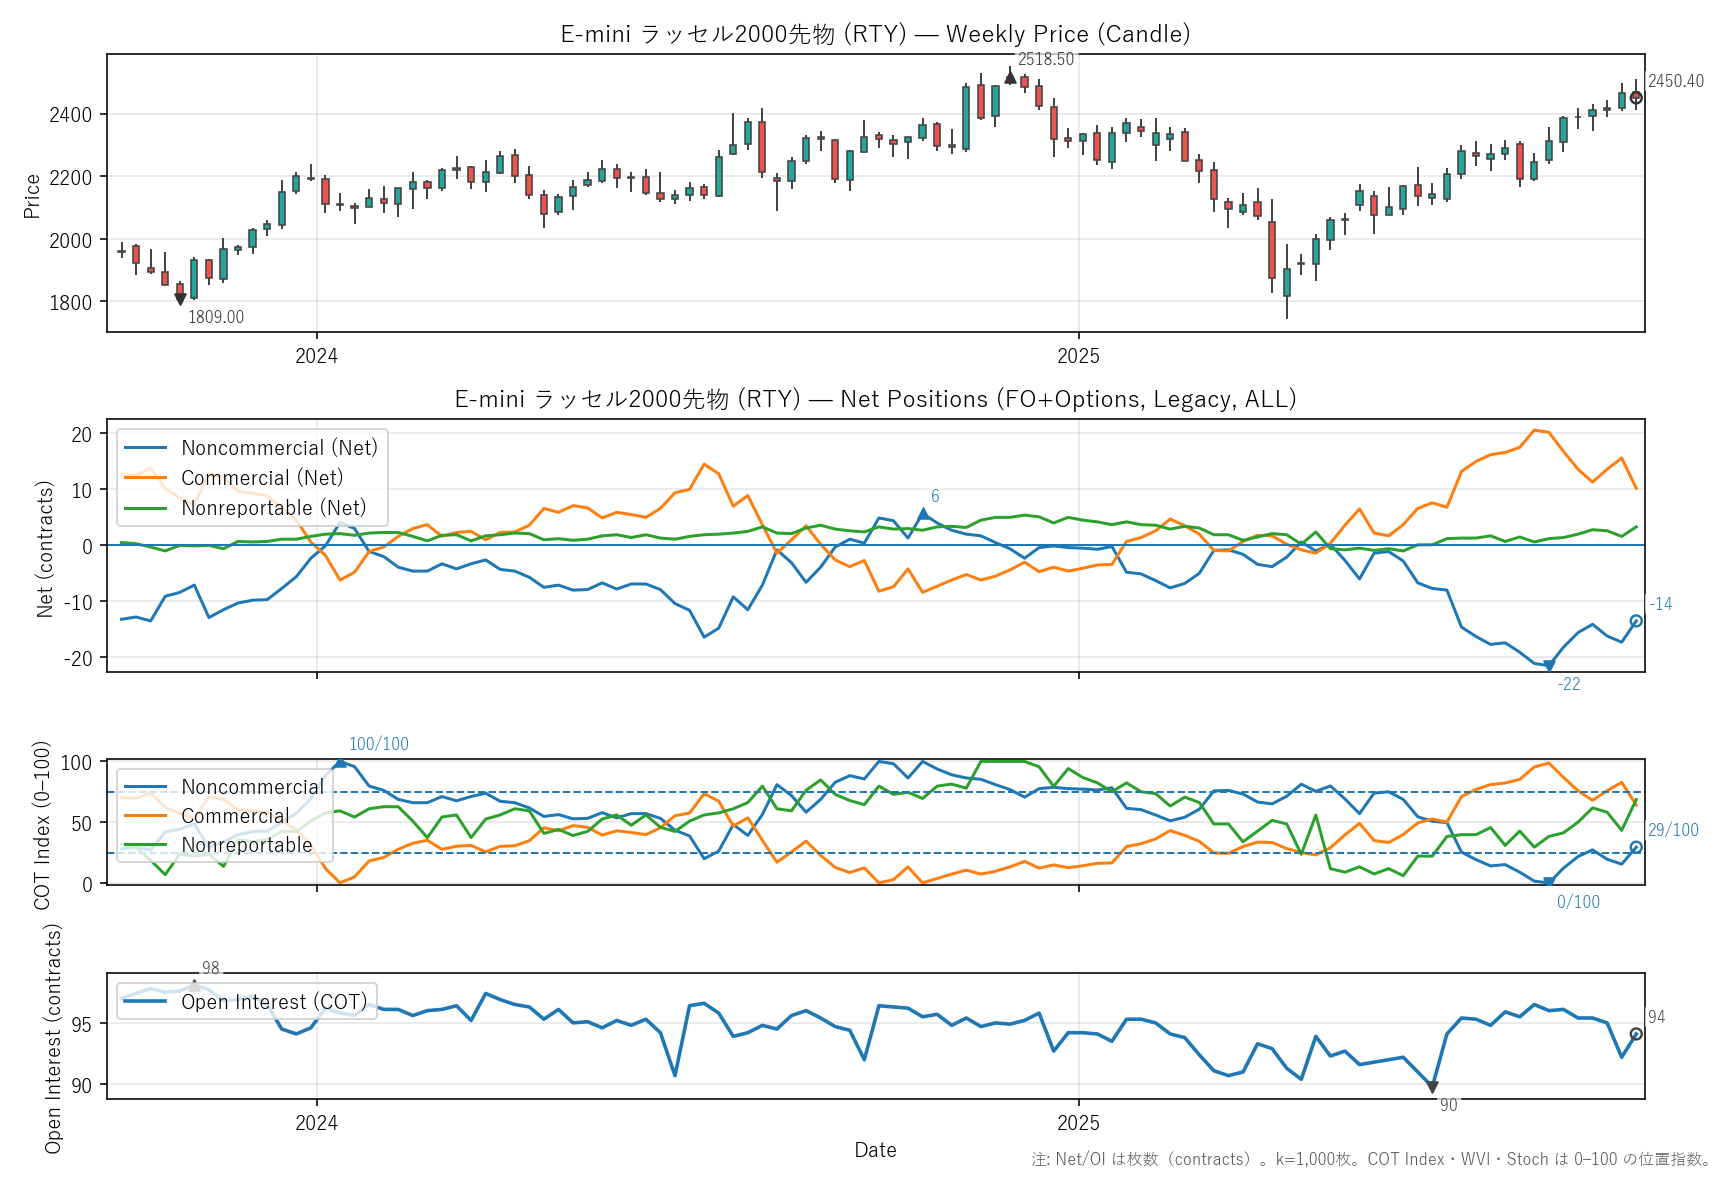Click the Nonreportable entry in COT Index legend

(247, 845)
